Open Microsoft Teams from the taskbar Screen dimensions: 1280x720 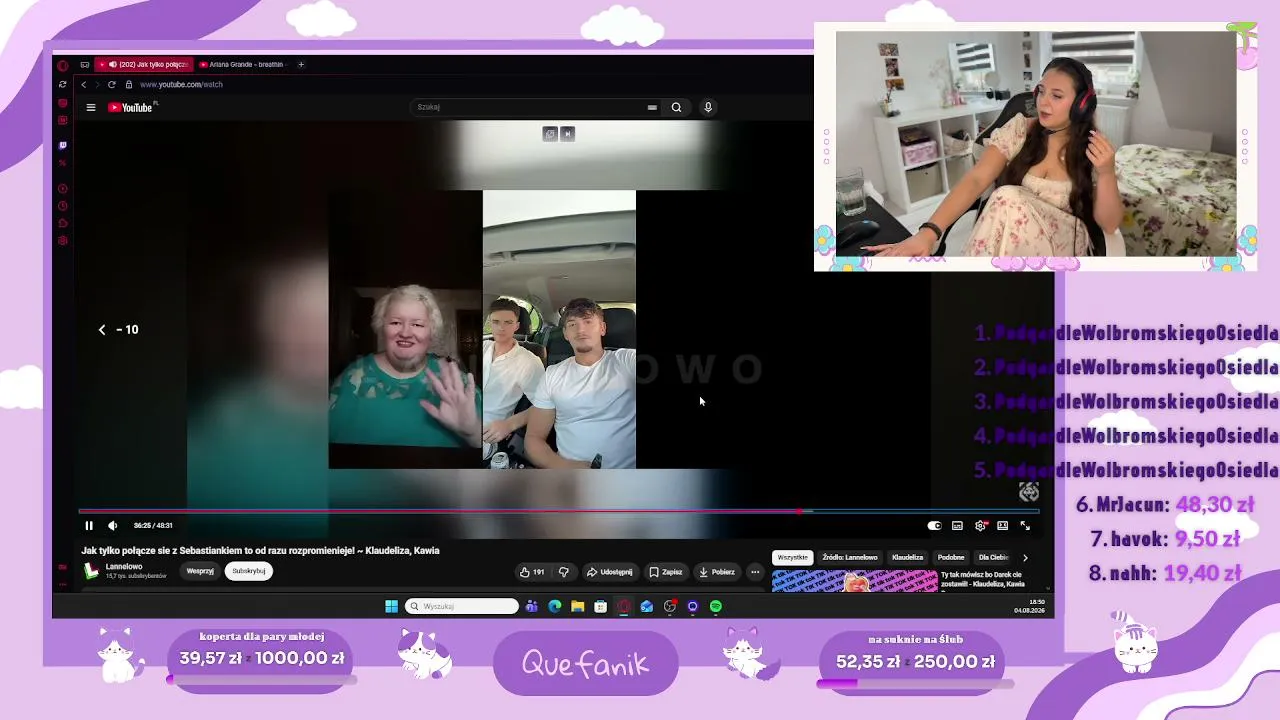point(532,606)
